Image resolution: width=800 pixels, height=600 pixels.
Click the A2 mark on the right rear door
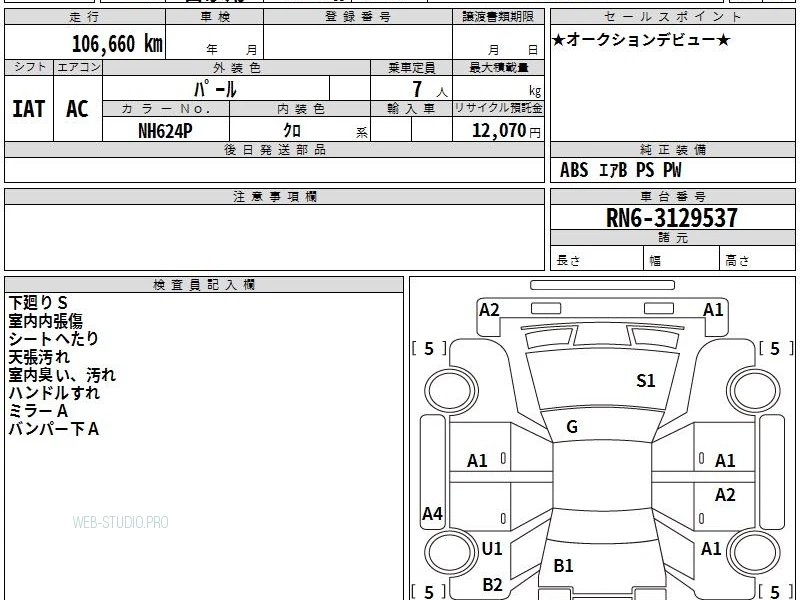click(x=725, y=494)
